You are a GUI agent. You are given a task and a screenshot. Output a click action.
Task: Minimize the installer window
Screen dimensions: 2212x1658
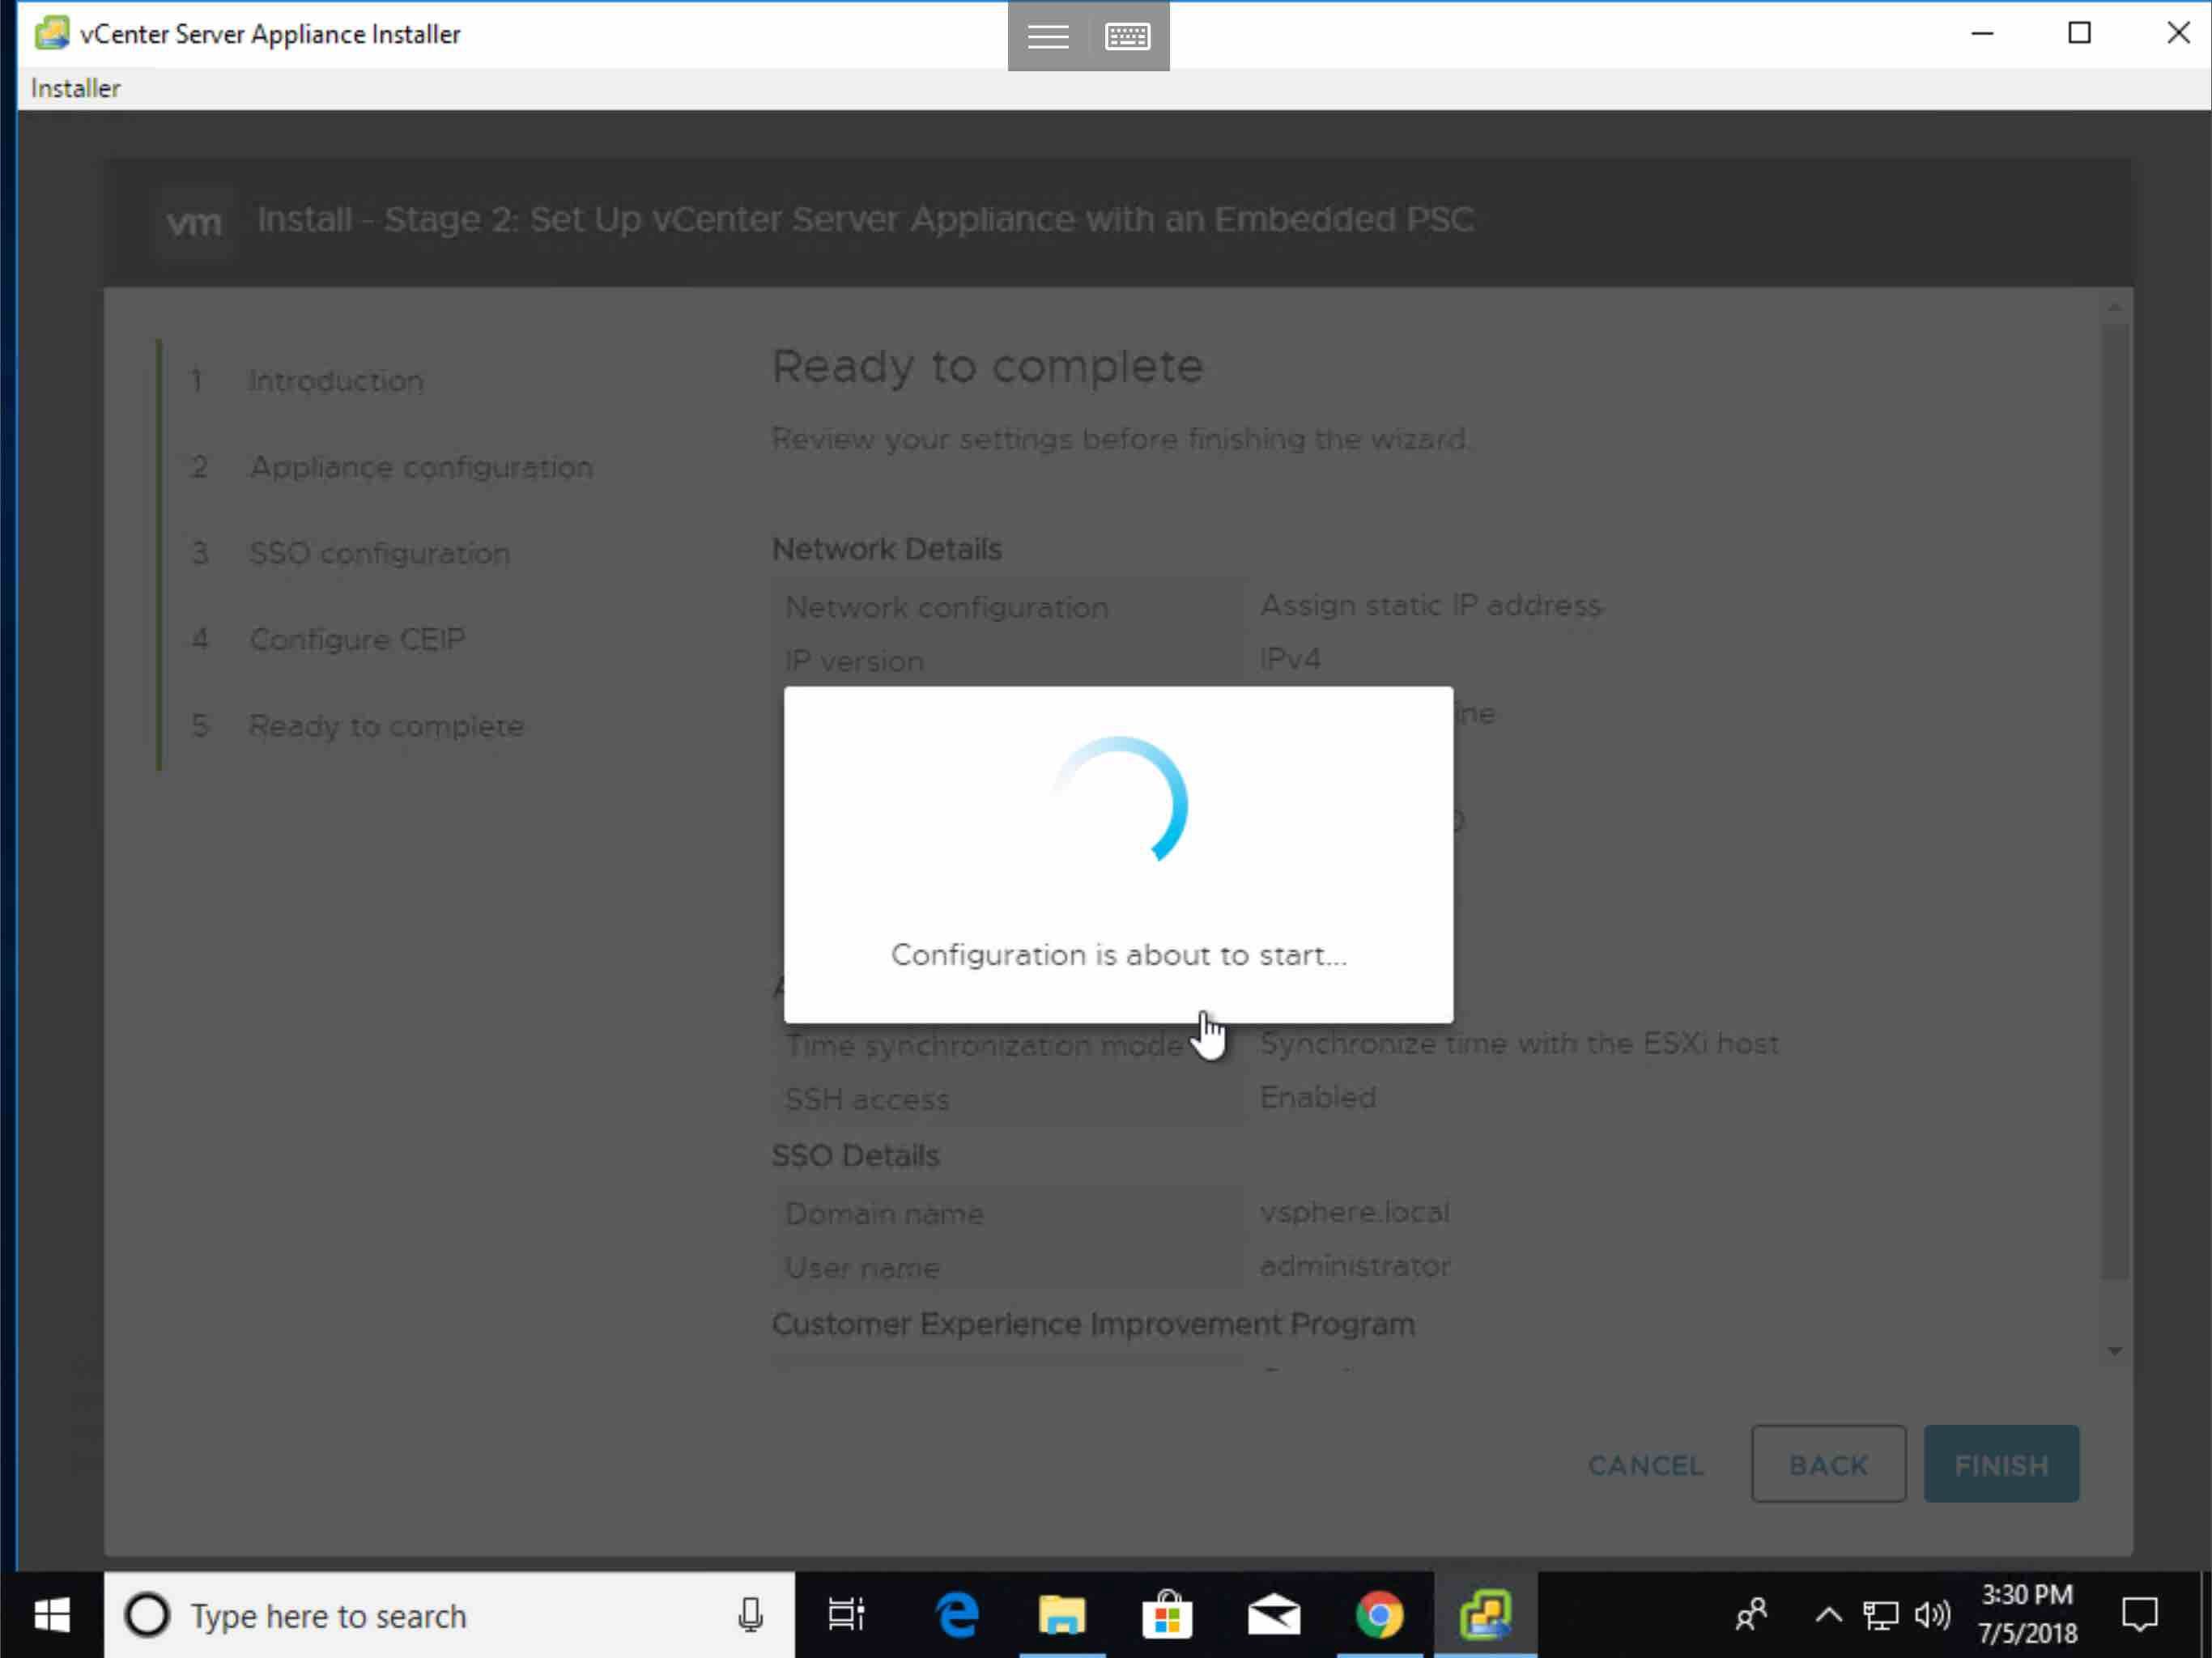(x=1982, y=34)
